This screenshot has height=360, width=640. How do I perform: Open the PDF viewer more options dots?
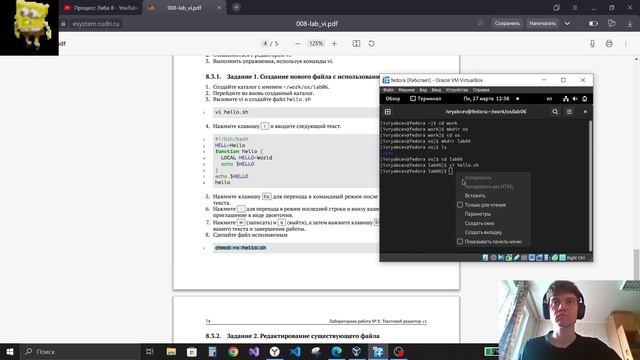(x=626, y=43)
